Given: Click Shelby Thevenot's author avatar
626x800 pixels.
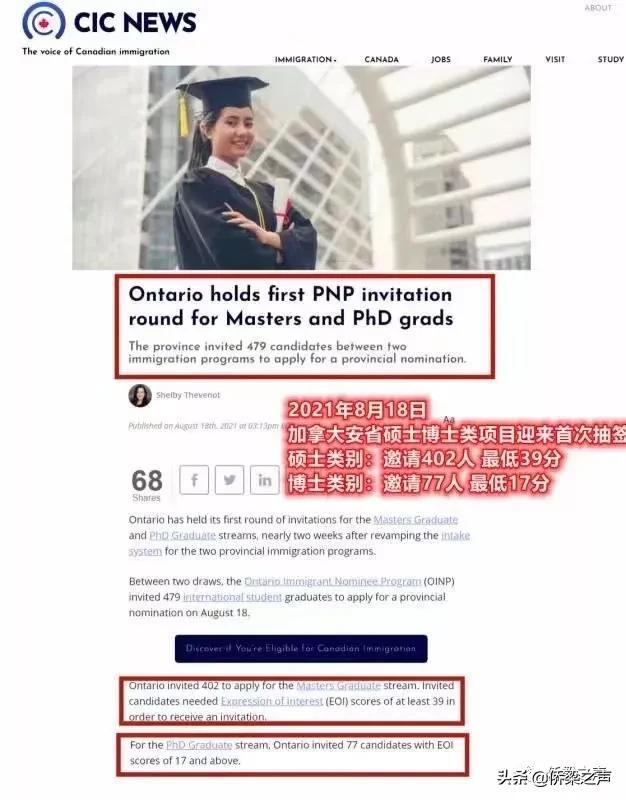Looking at the screenshot, I should click(140, 395).
